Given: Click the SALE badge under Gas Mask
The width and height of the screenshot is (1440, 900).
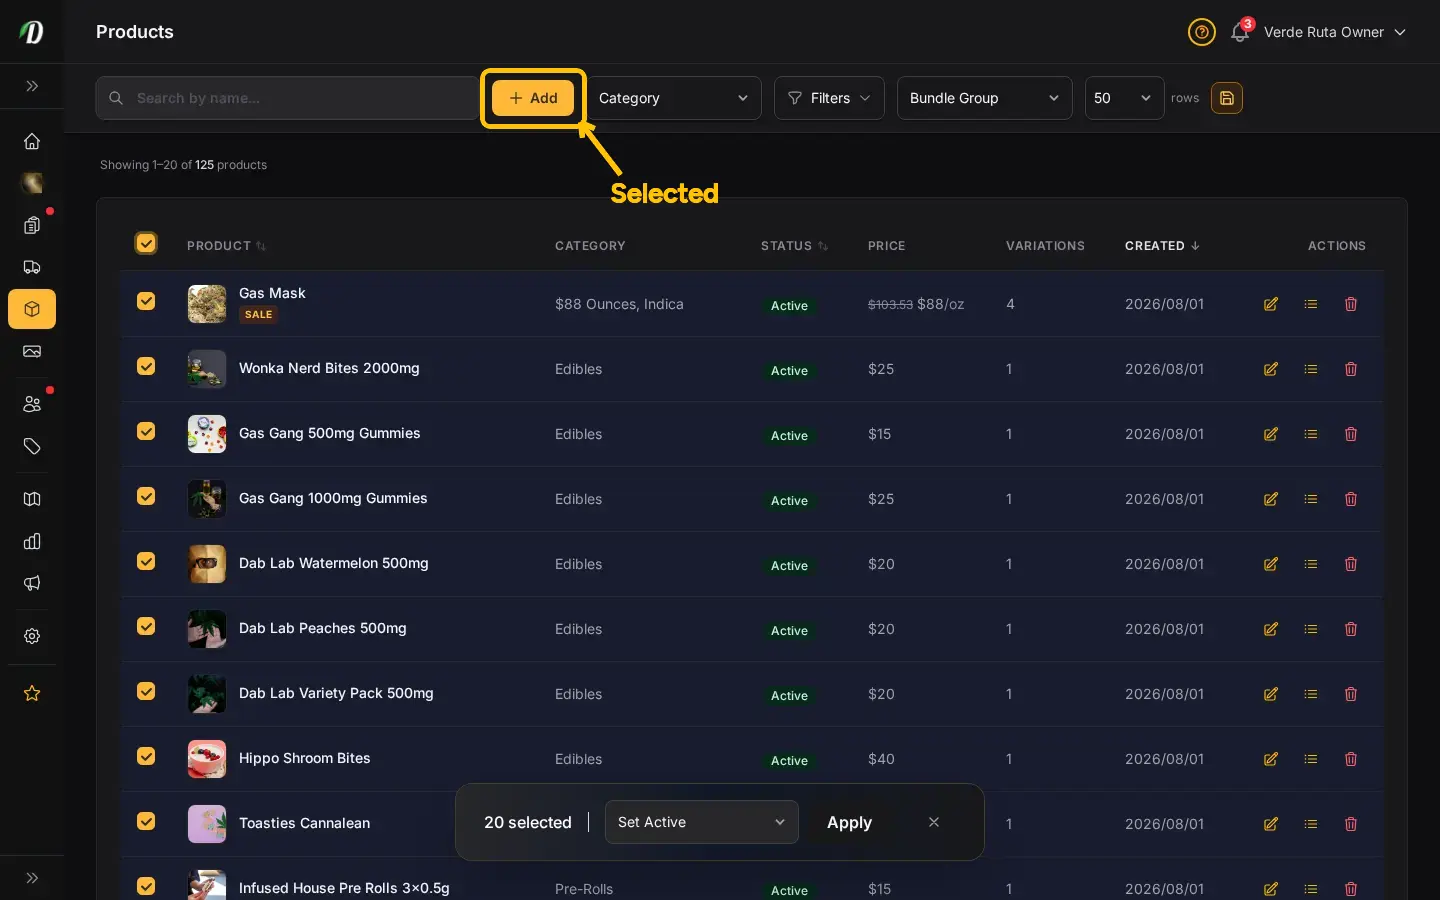Looking at the screenshot, I should click(258, 315).
